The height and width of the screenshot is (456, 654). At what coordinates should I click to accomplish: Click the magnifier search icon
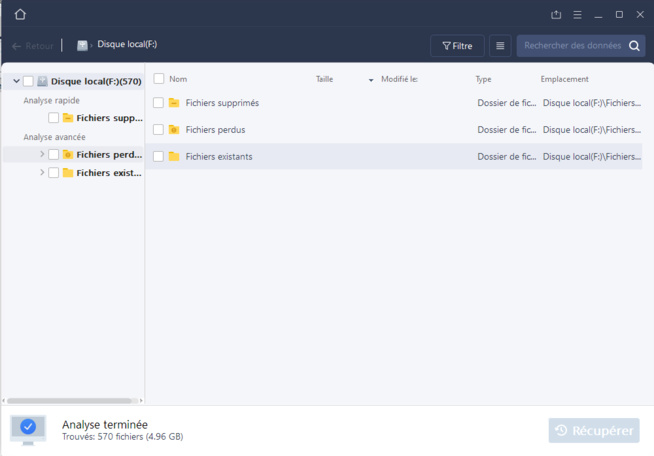635,46
